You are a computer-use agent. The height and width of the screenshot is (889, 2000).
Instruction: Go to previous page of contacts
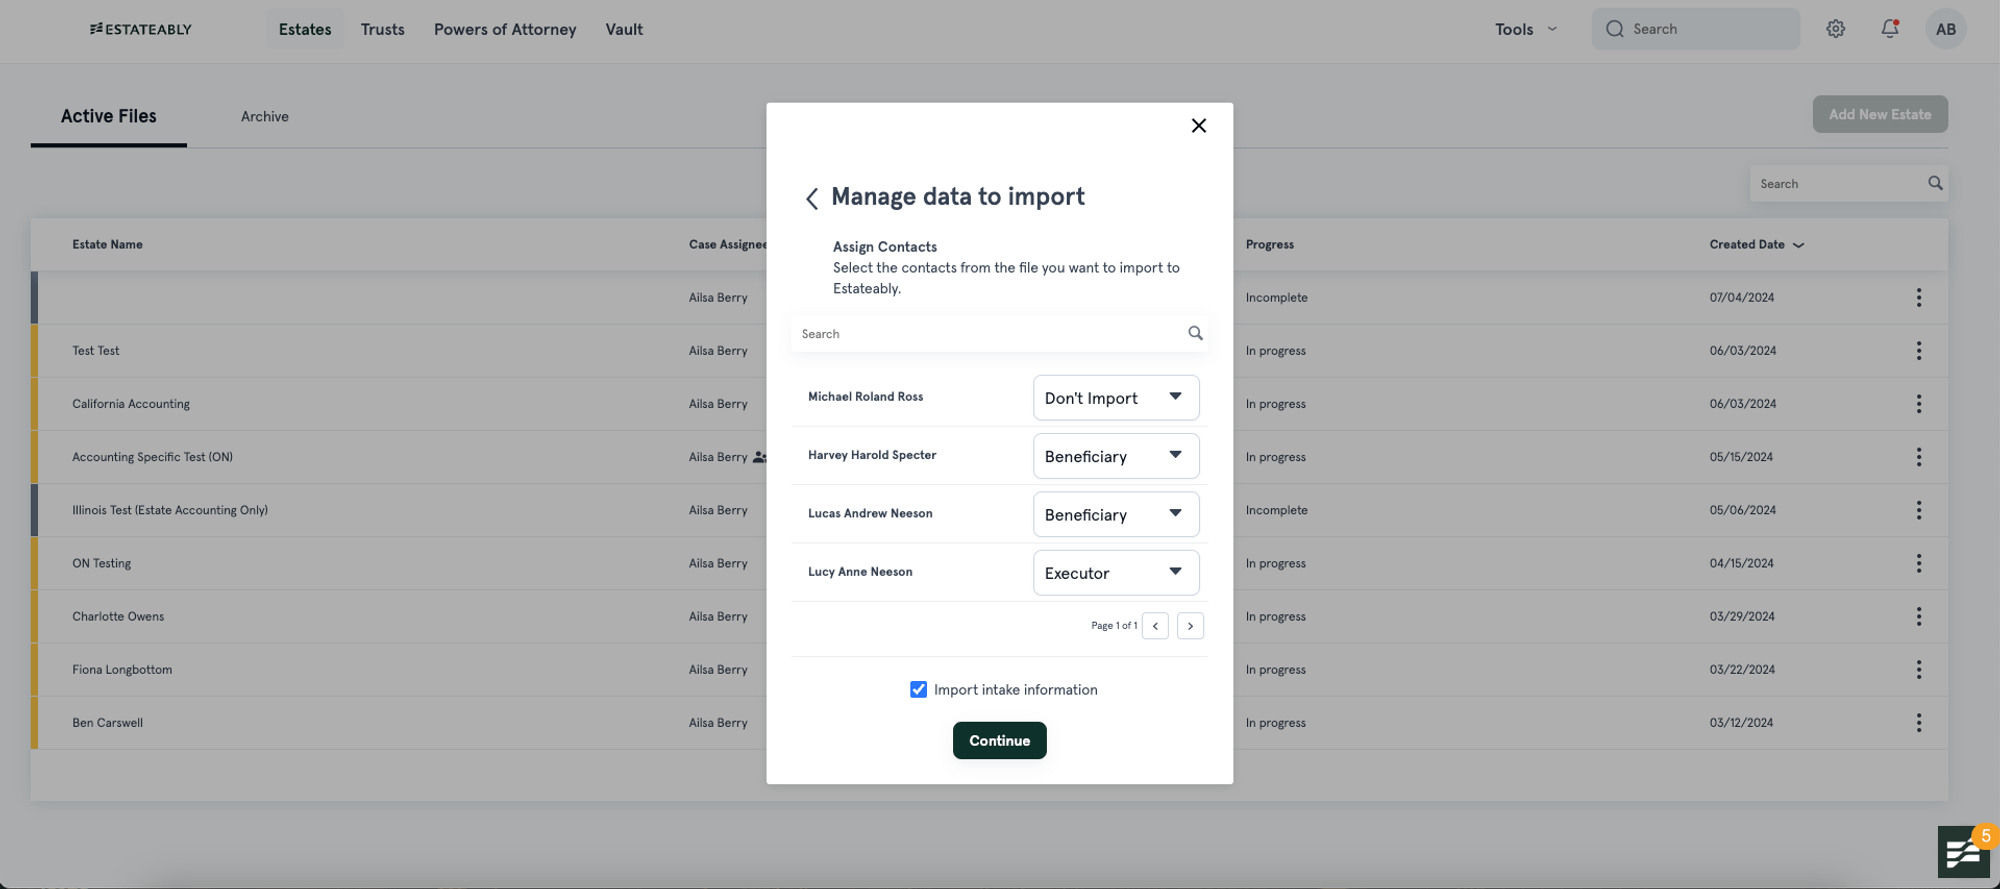click(1155, 626)
